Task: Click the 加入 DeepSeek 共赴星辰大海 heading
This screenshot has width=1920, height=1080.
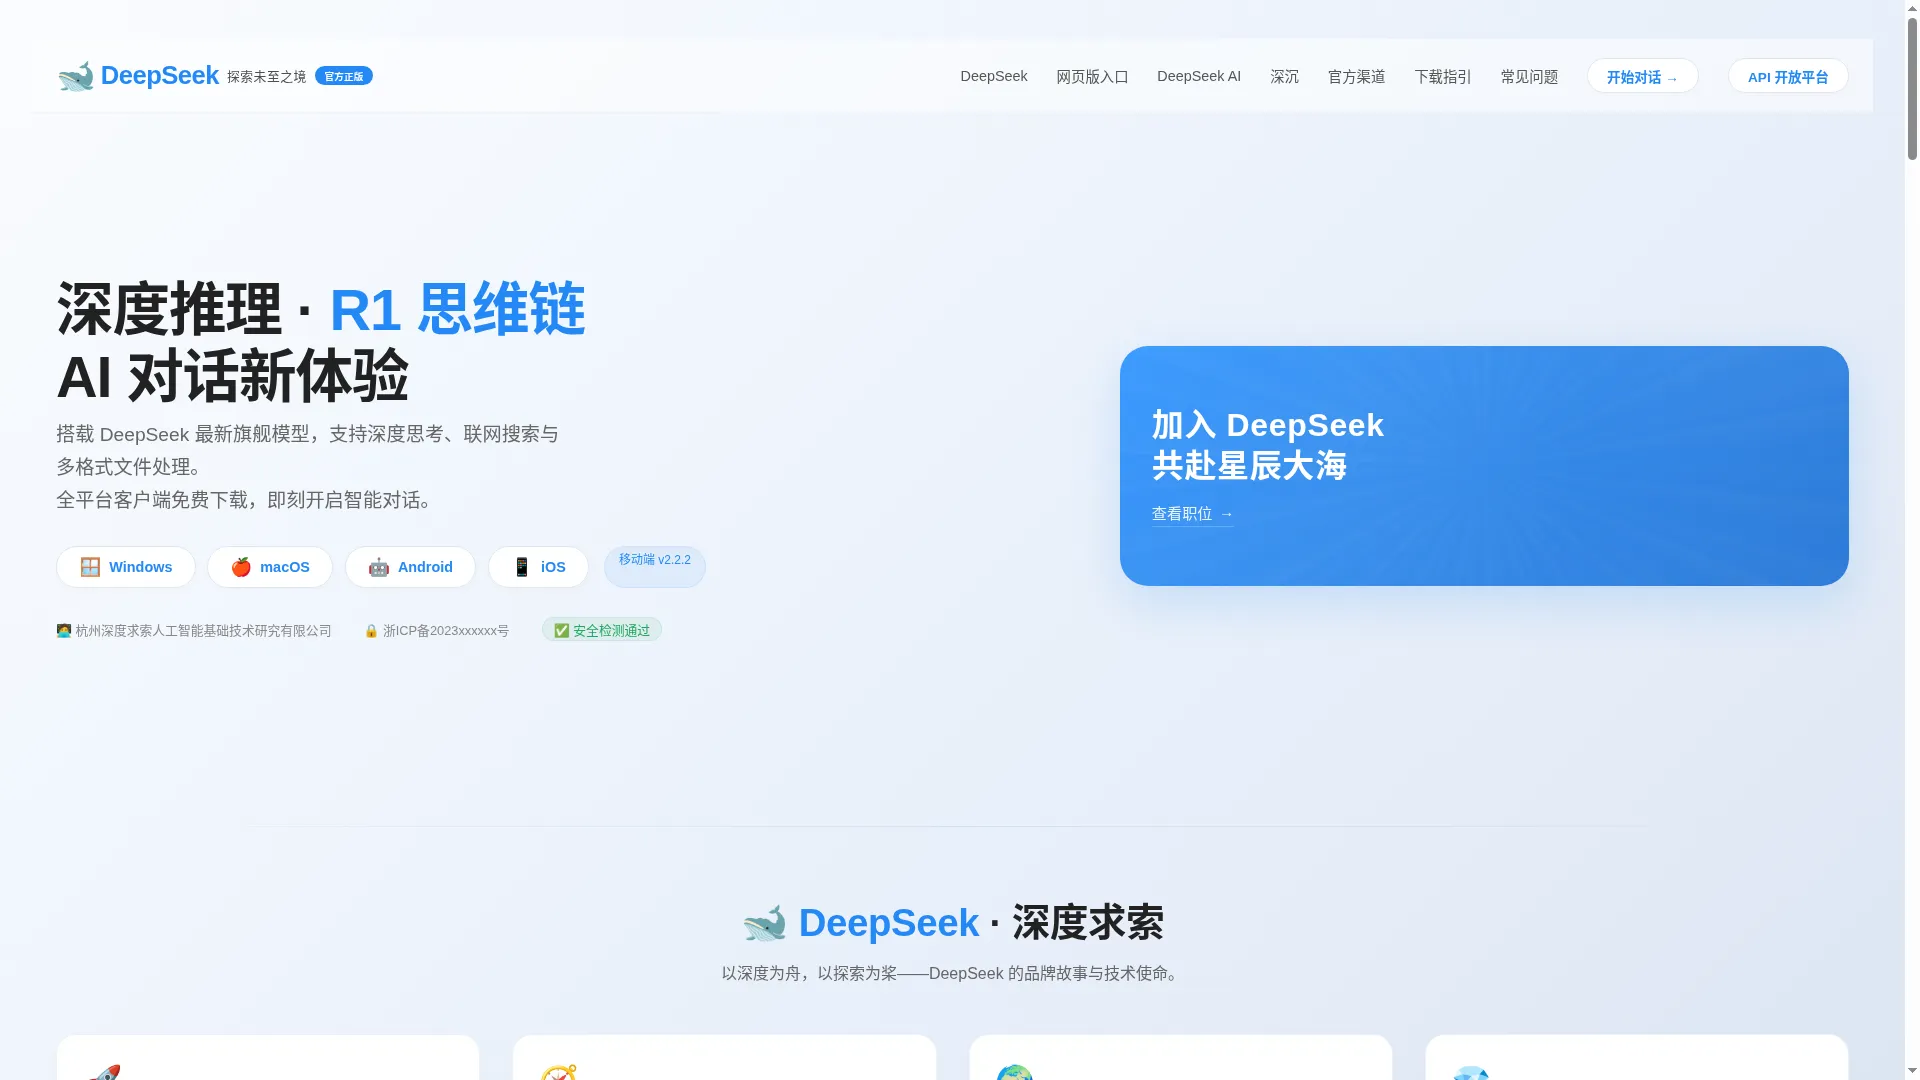Action: tap(1268, 445)
